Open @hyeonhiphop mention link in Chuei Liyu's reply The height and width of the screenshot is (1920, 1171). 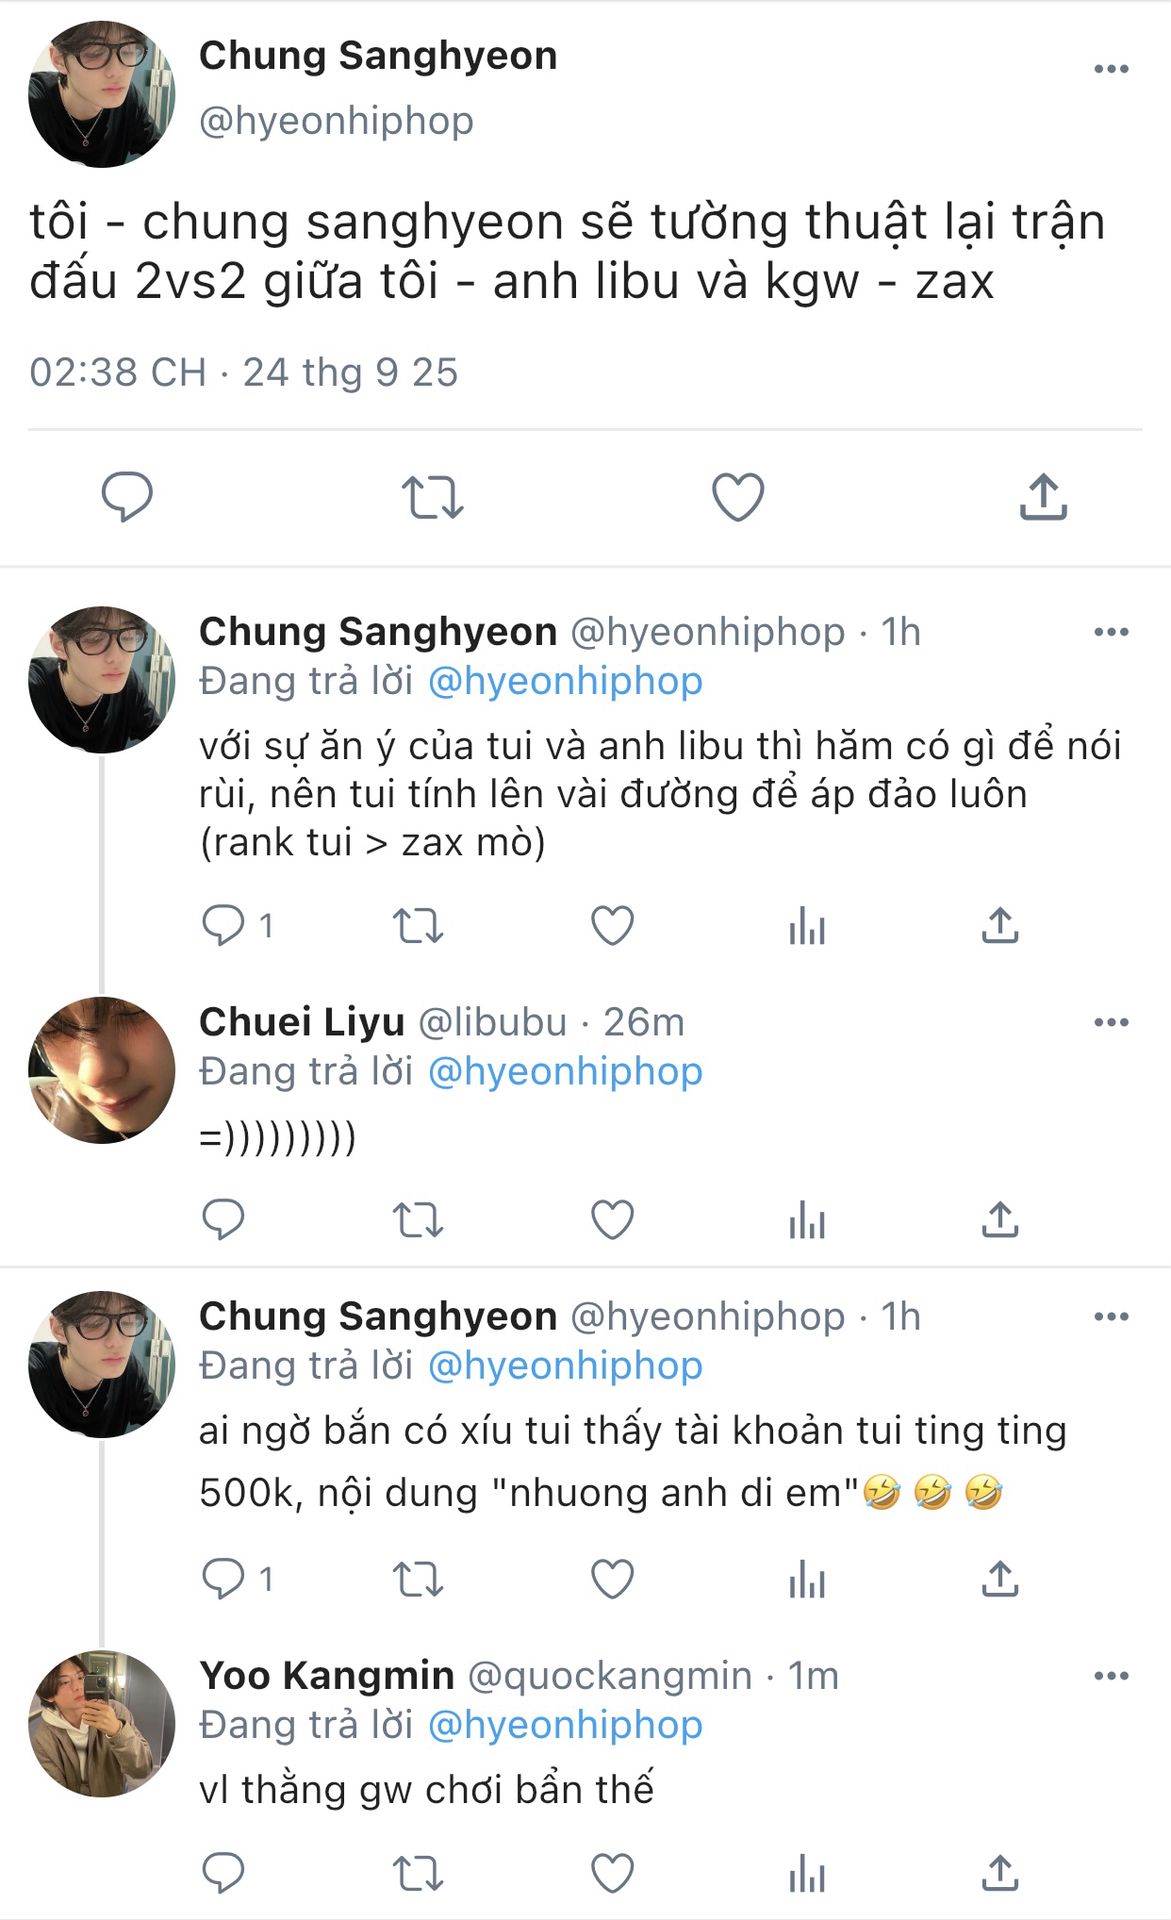565,1072
